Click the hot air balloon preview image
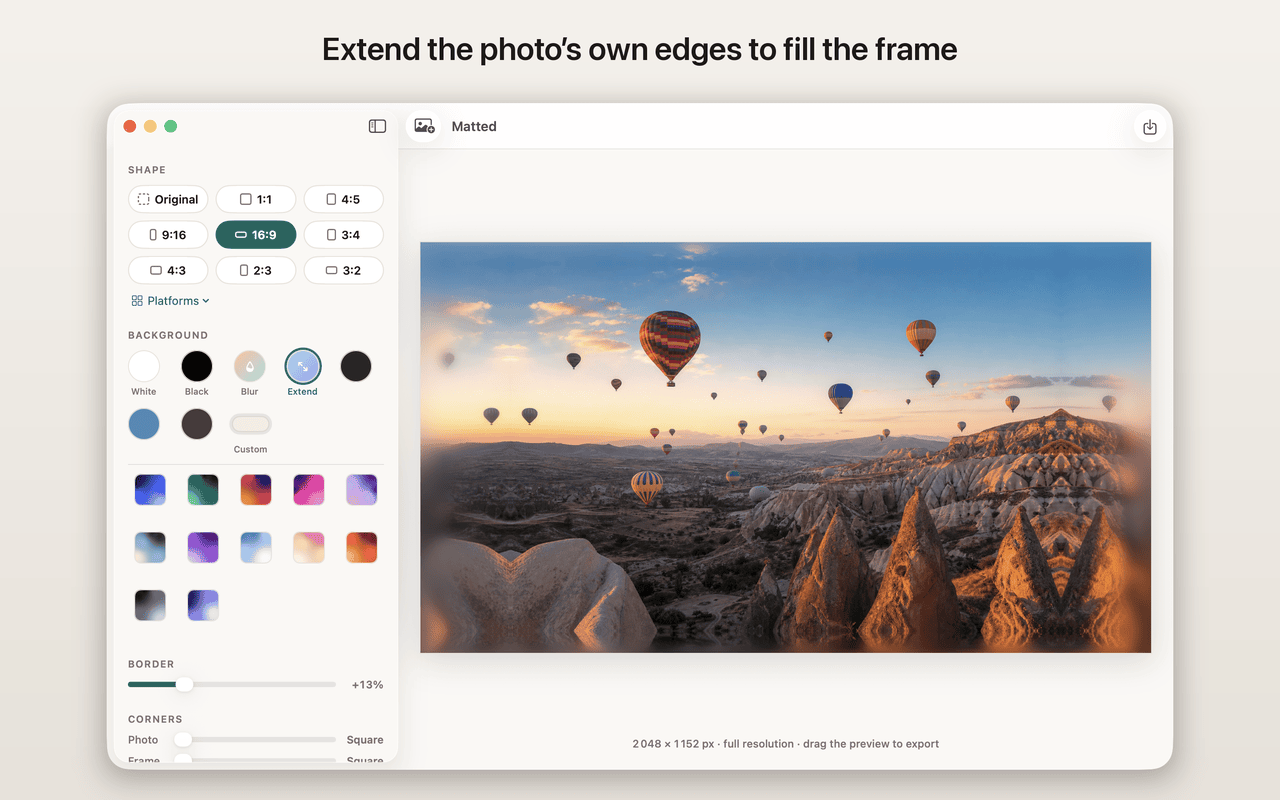This screenshot has width=1280, height=800. pos(785,447)
